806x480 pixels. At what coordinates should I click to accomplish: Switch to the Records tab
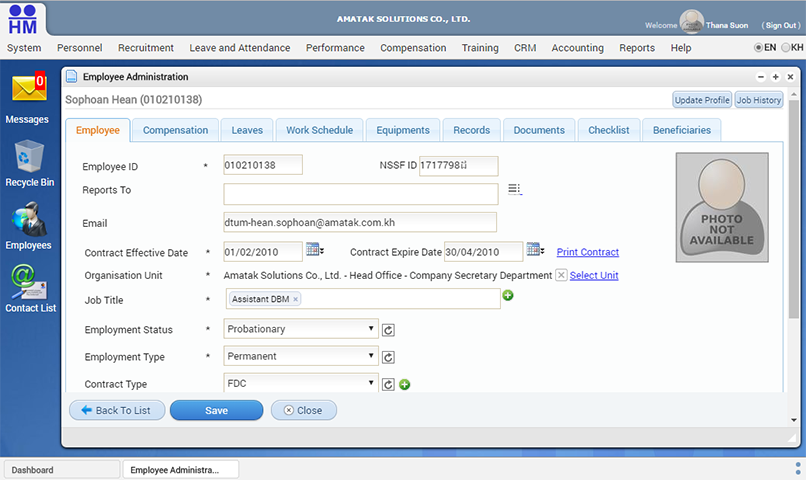pos(471,130)
